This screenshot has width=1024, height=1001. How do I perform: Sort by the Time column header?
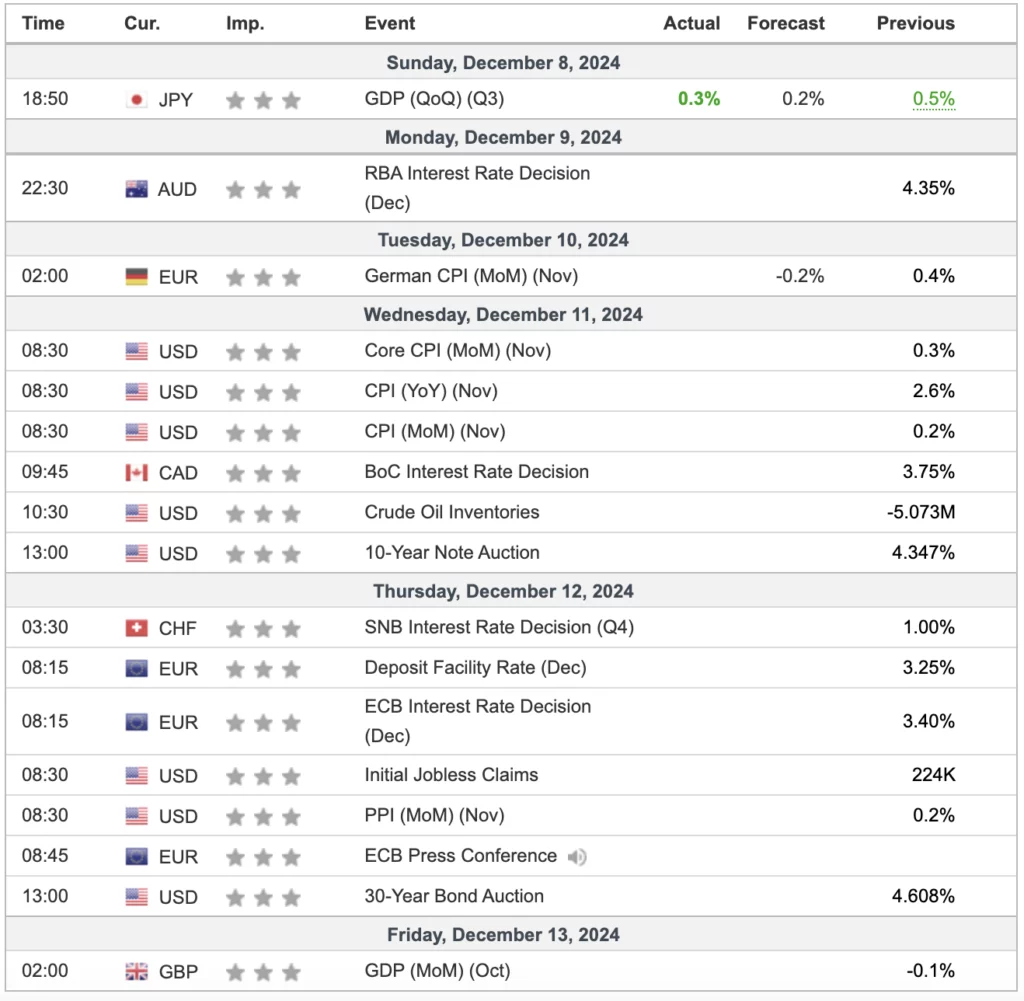click(x=43, y=24)
